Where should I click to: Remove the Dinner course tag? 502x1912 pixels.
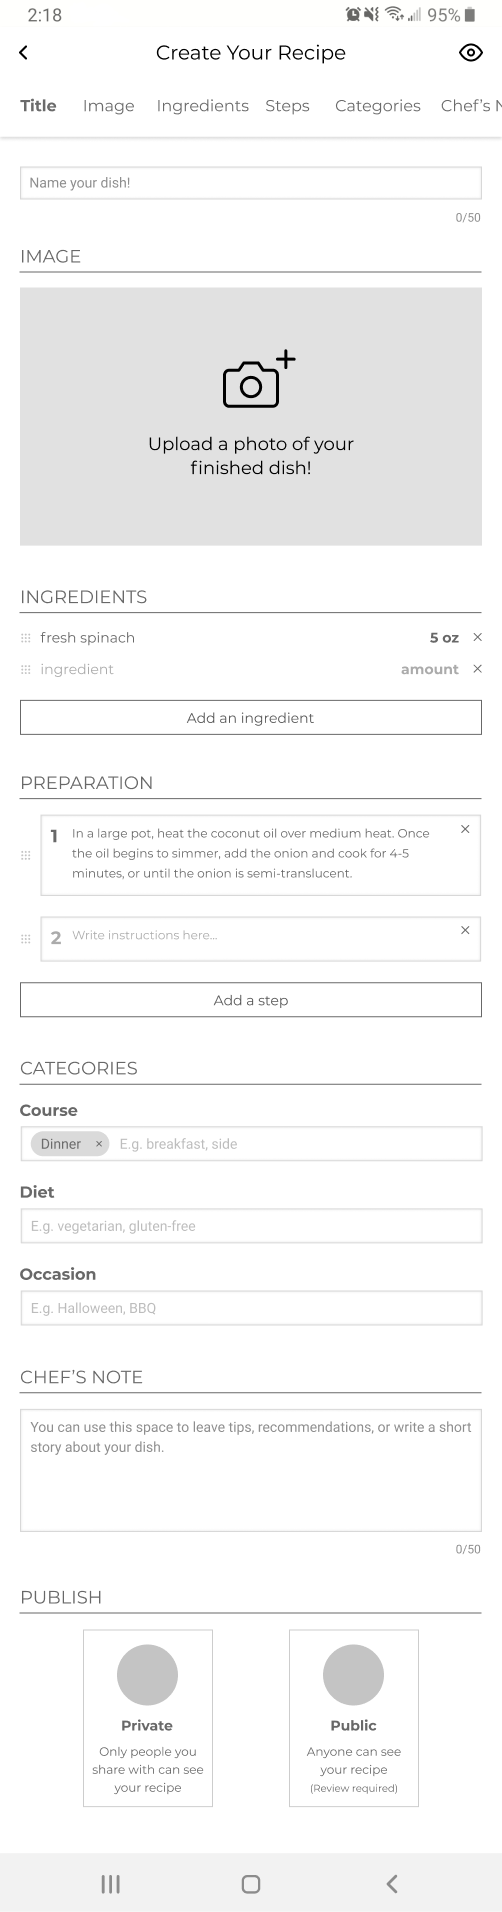click(x=99, y=1144)
